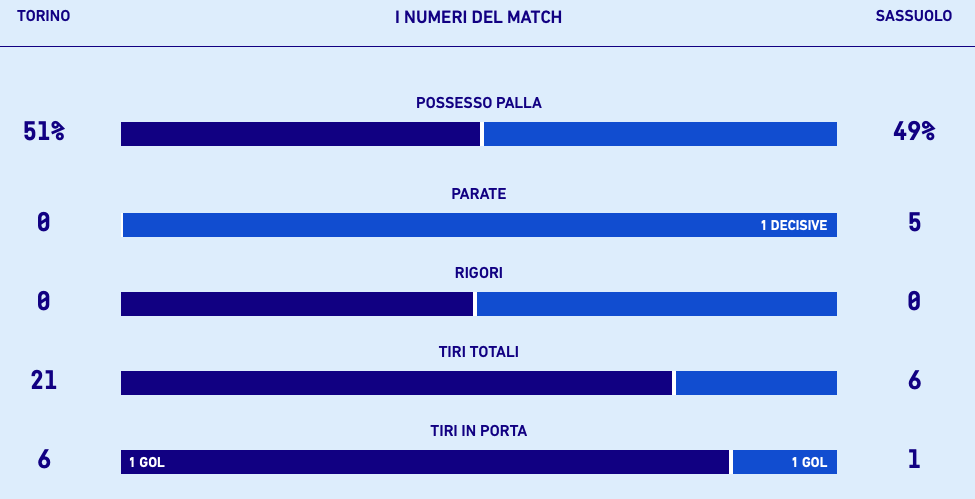Select the I NUMERI DEL MATCH title

[x=478, y=17]
